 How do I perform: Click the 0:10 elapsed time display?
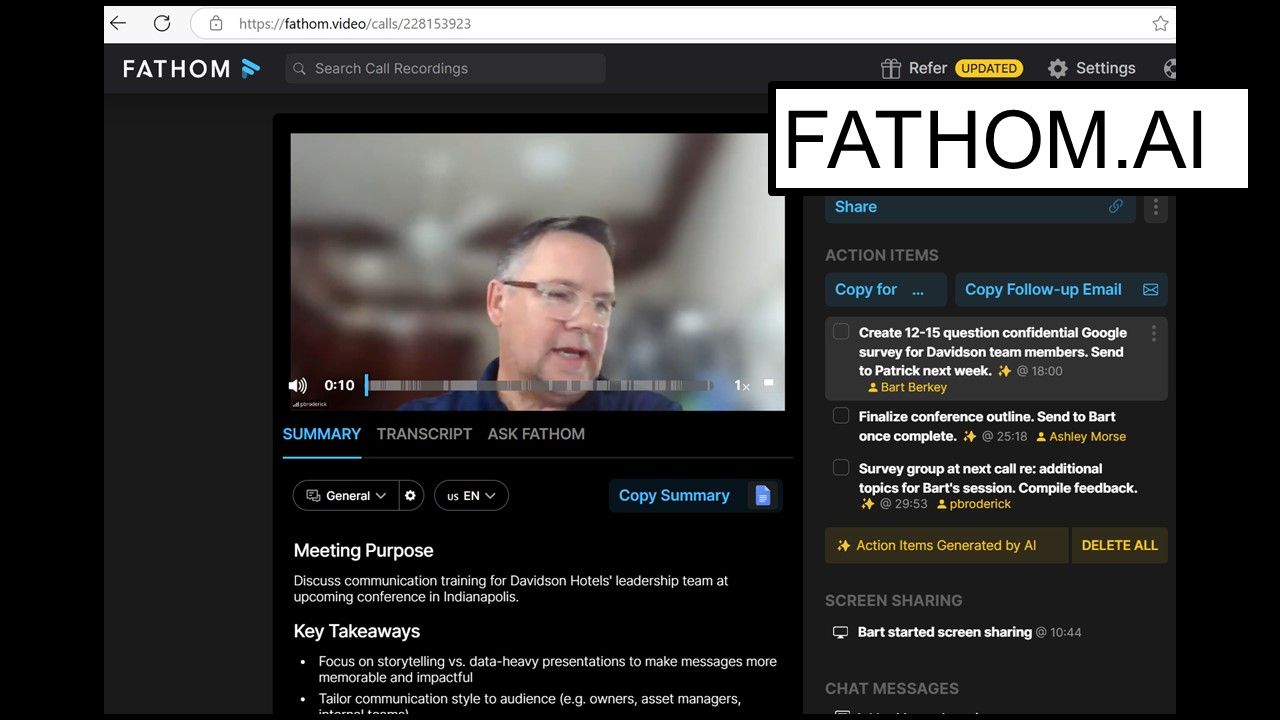pos(339,385)
